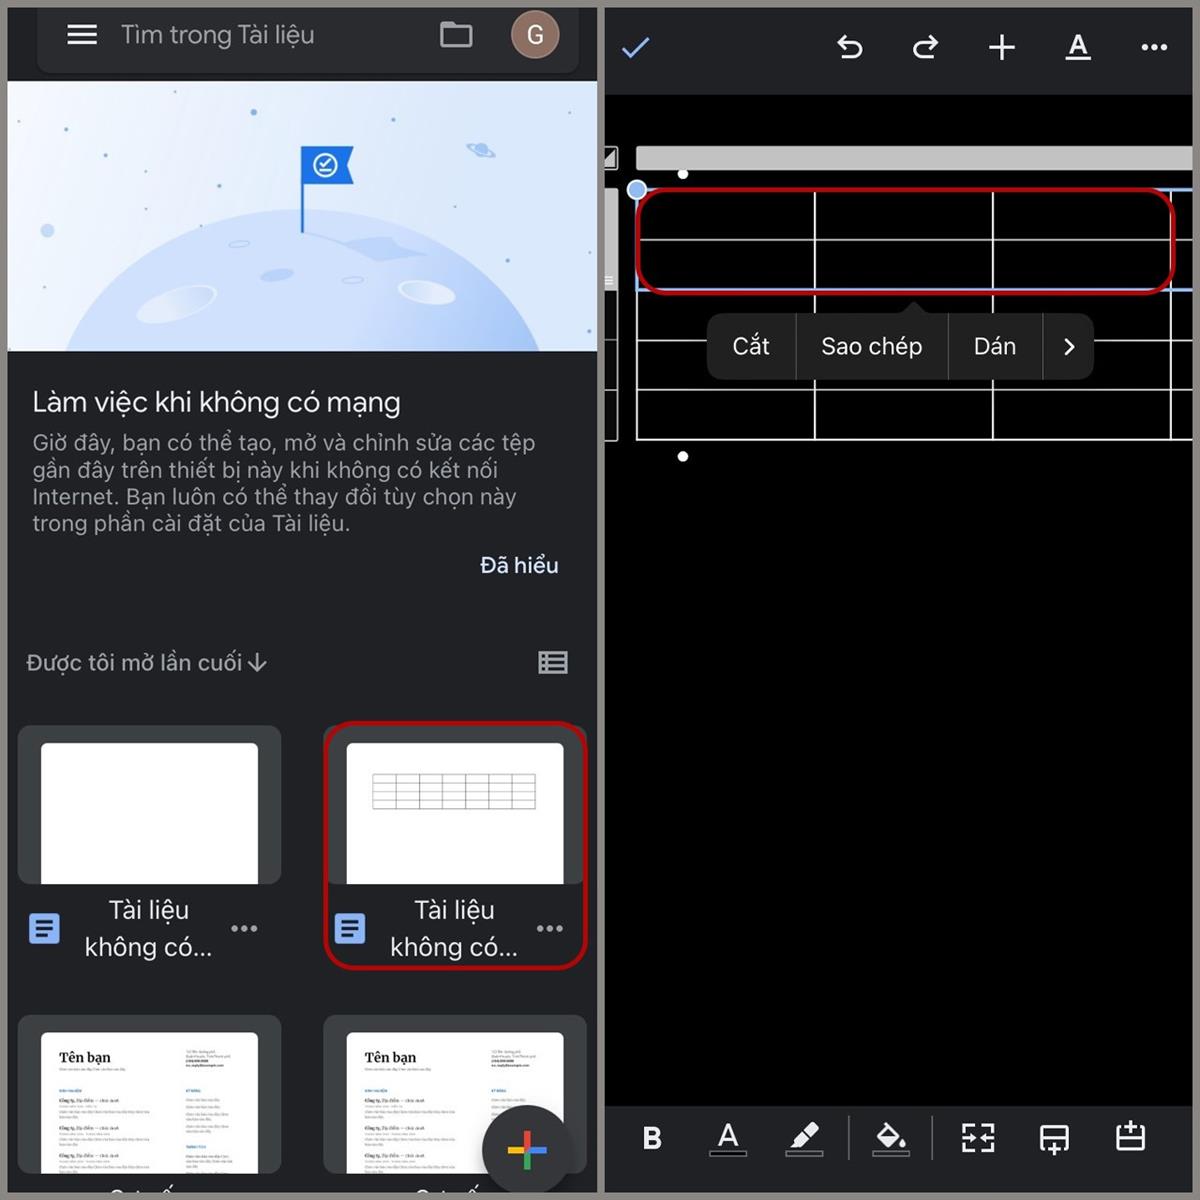Open the insert menu with the plus icon
Image resolution: width=1200 pixels, height=1200 pixels.
click(x=1001, y=47)
